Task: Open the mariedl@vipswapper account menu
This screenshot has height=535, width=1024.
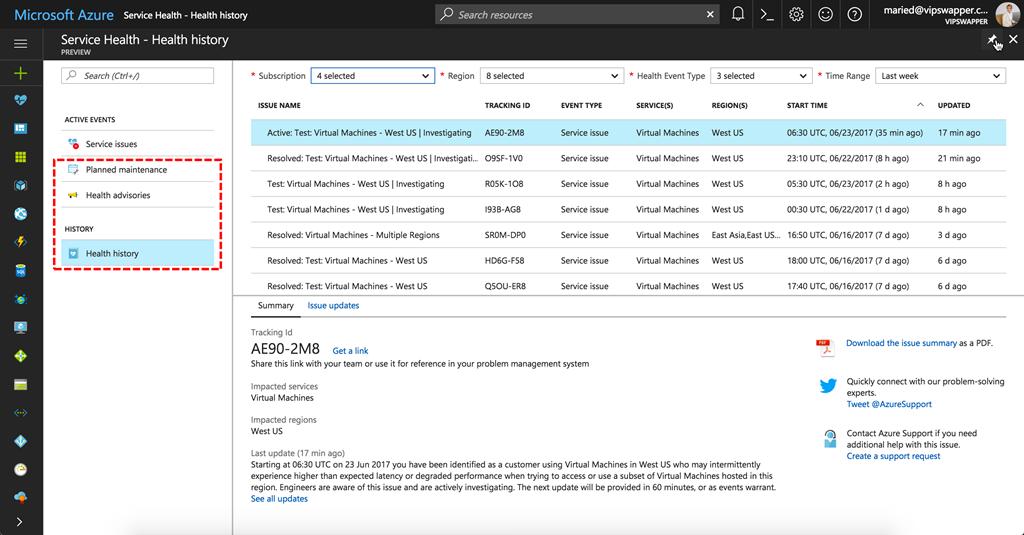Action: click(936, 14)
